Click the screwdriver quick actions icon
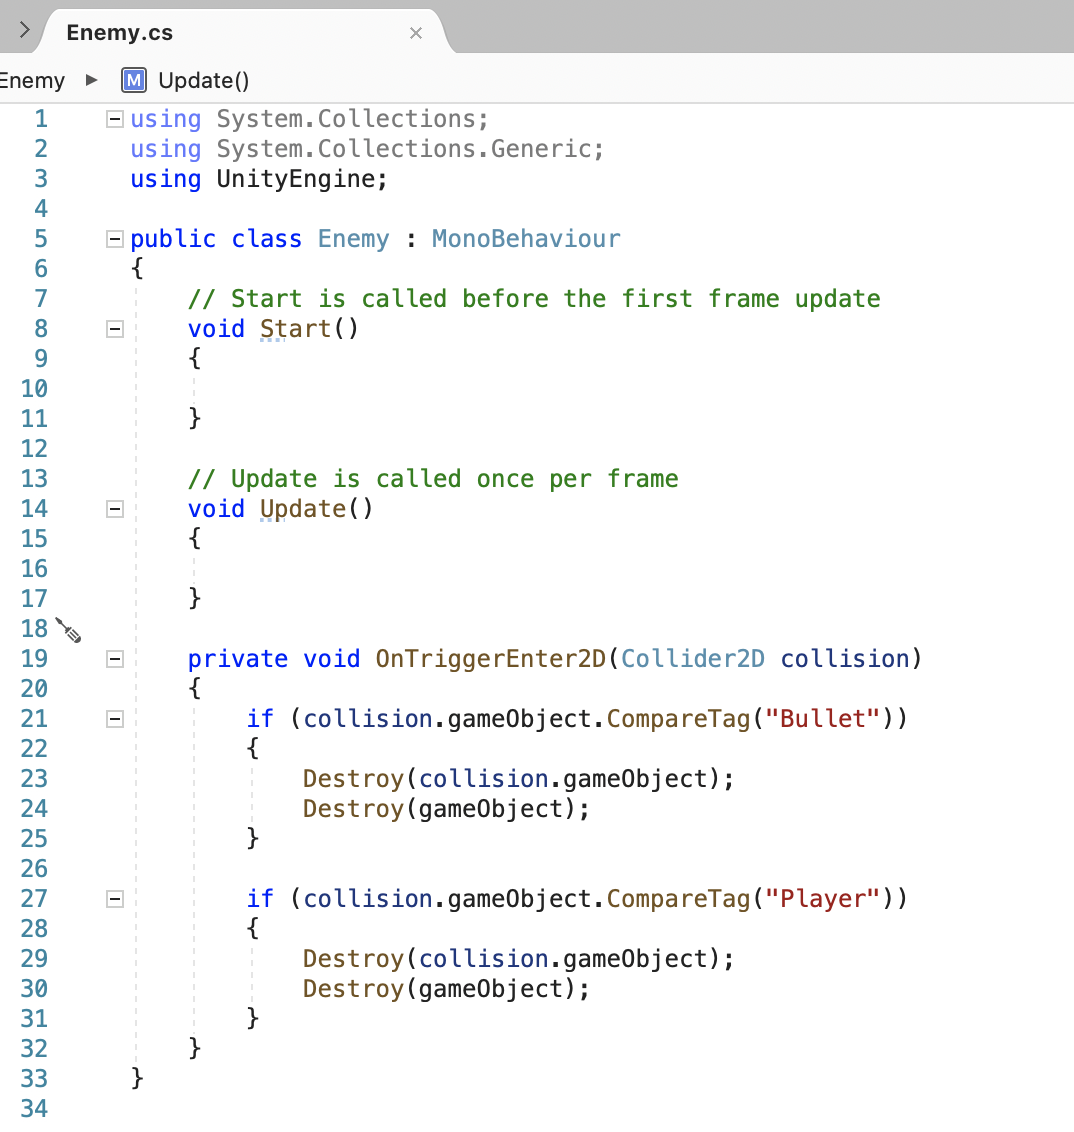Viewport: 1074px width, 1132px height. [68, 630]
